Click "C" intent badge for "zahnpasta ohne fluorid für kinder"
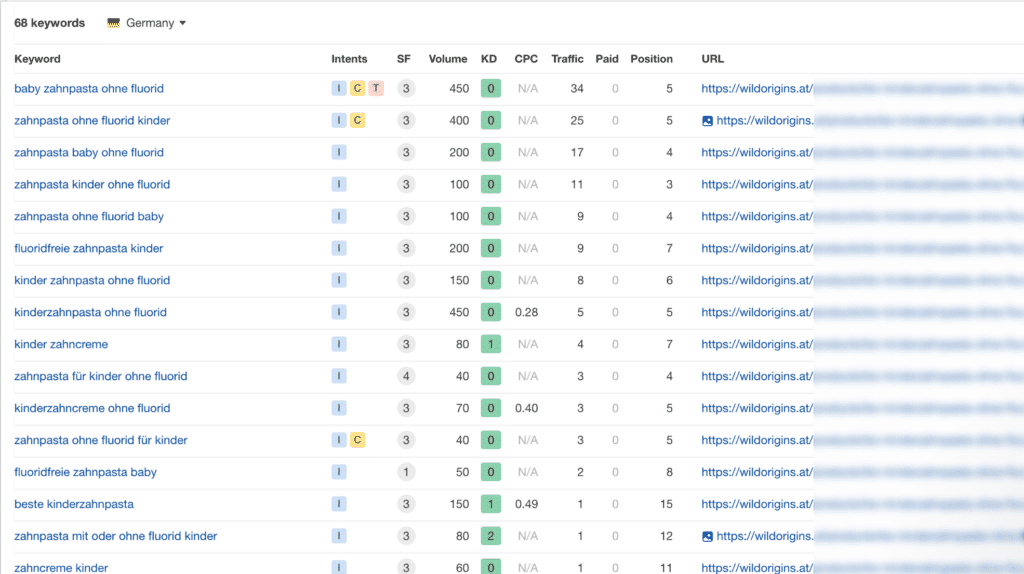Image resolution: width=1024 pixels, height=574 pixels. [357, 441]
